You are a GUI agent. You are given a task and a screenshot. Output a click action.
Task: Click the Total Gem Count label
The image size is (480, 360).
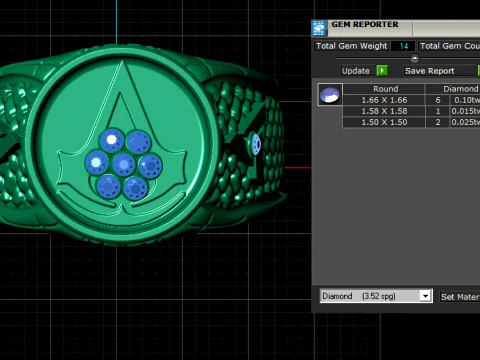click(x=449, y=46)
